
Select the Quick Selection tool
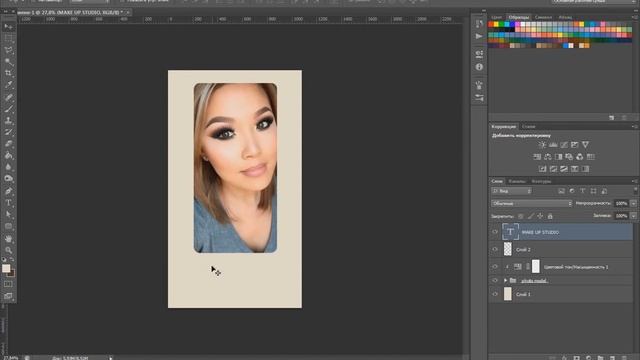(x=9, y=62)
